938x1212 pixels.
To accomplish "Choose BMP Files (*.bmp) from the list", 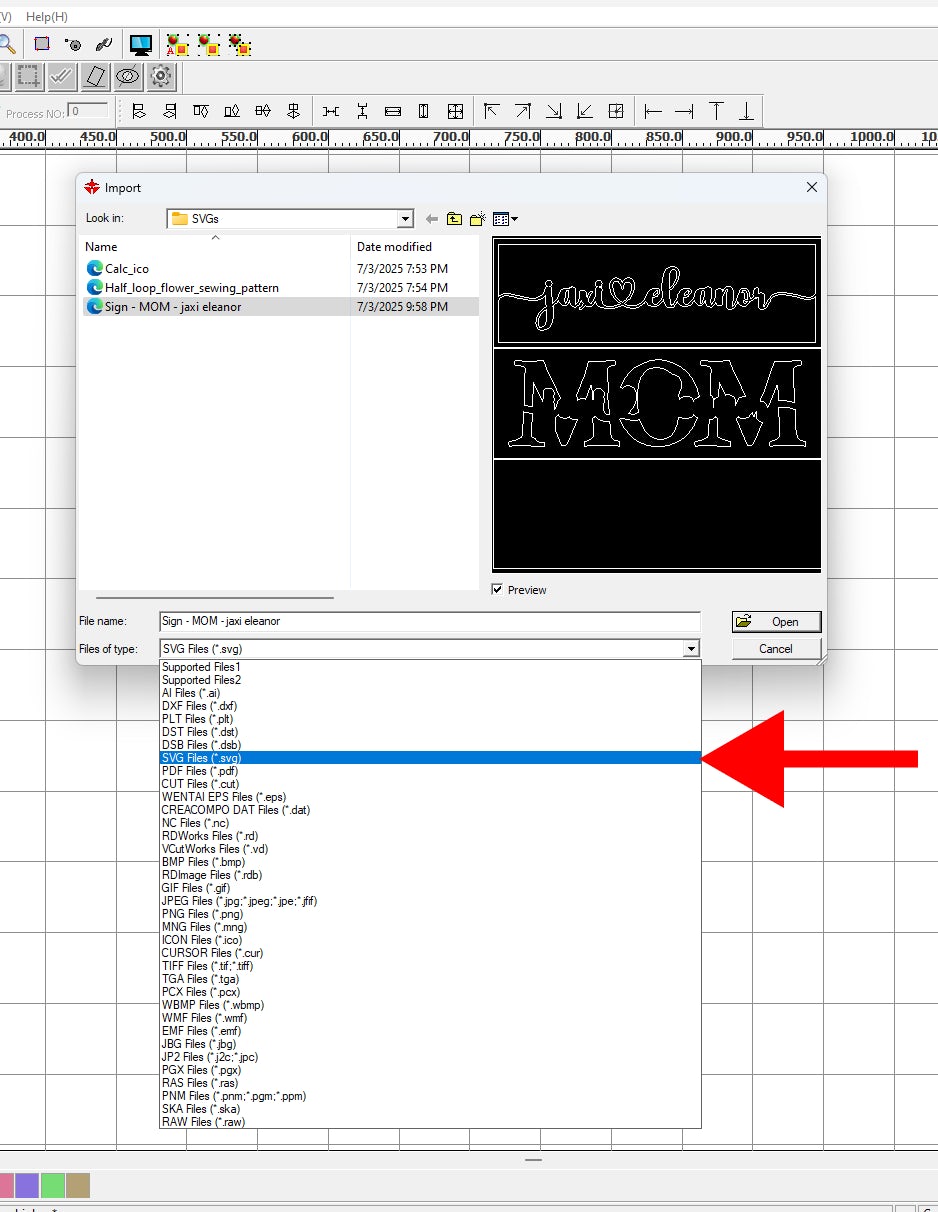I will pos(430,862).
